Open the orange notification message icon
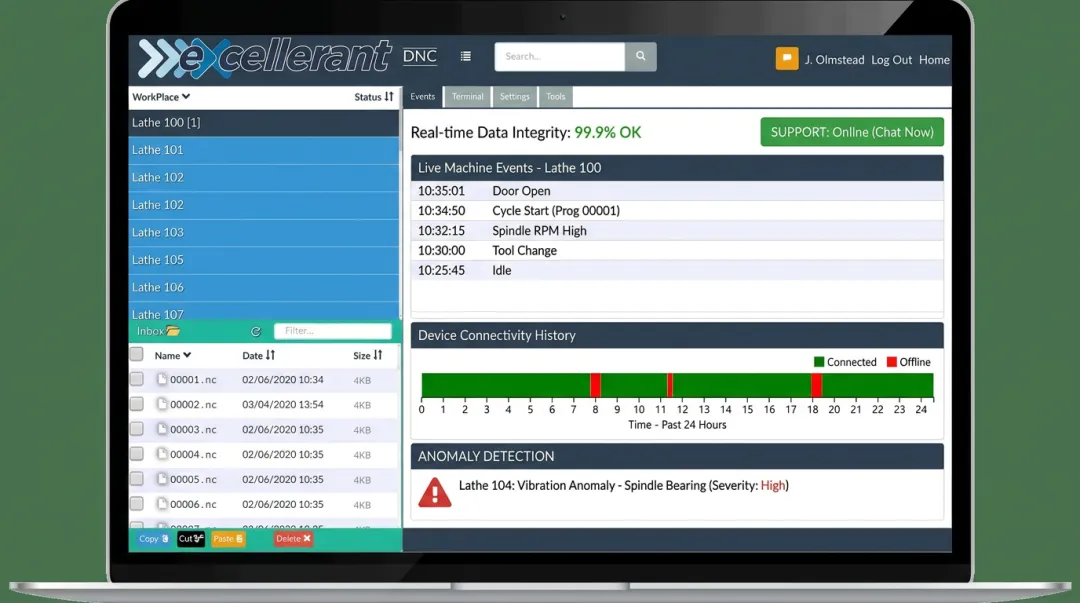 787,59
